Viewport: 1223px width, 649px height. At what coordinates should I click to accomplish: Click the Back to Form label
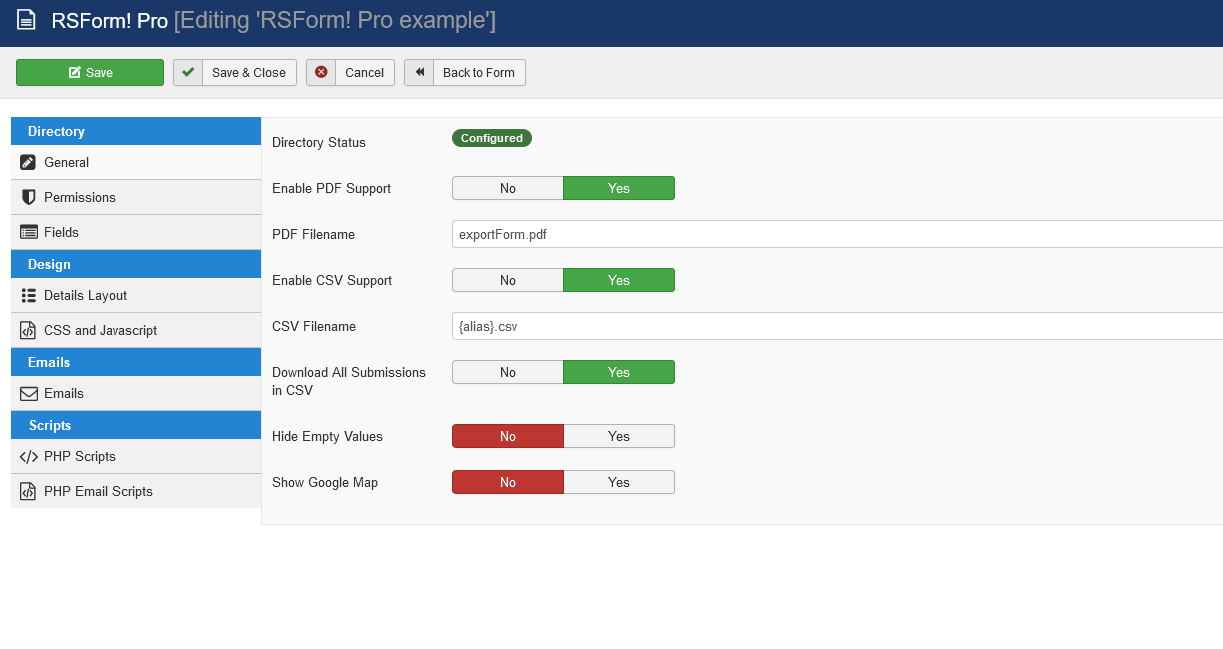click(479, 73)
